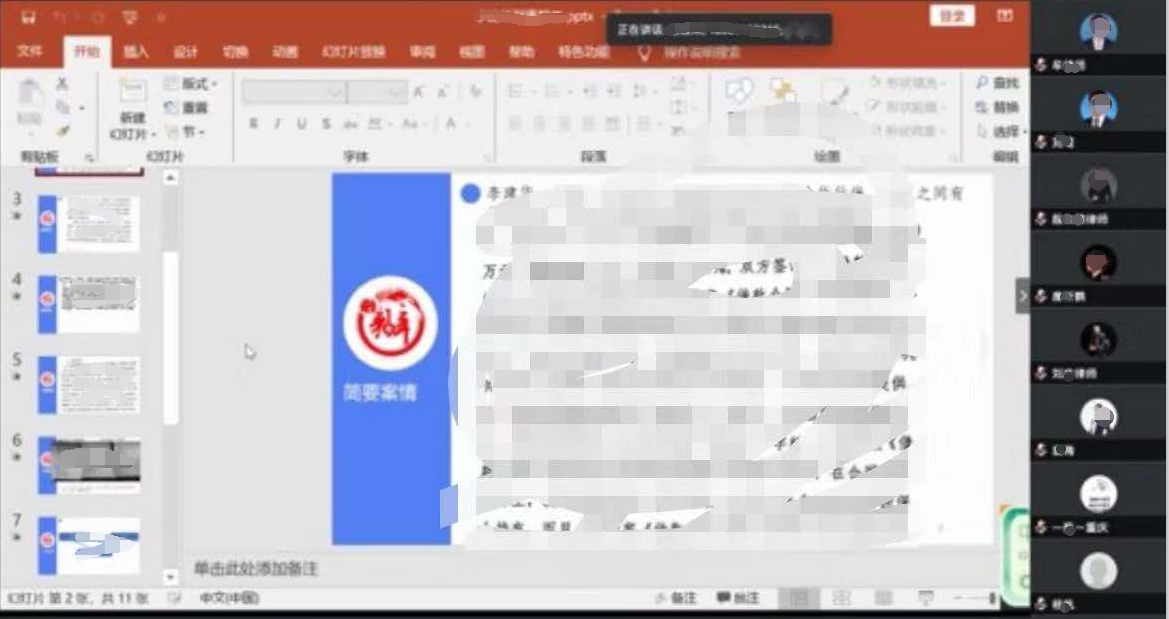Toggle Bold formatting

(x=253, y=124)
